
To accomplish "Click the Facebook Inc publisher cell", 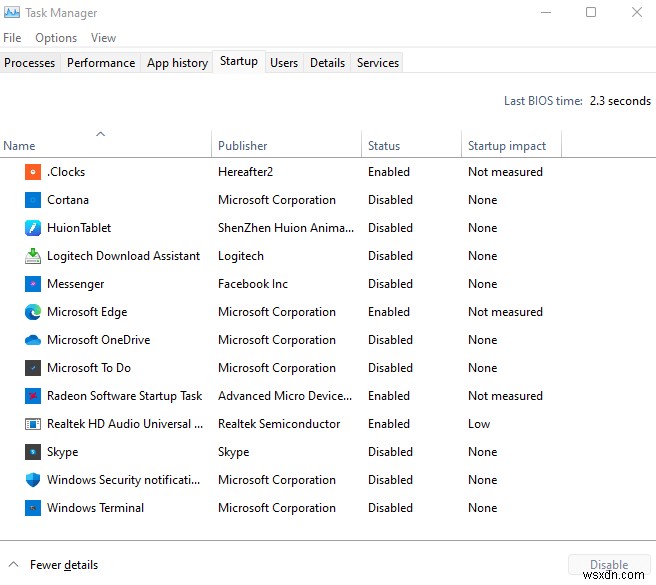I will pos(253,284).
